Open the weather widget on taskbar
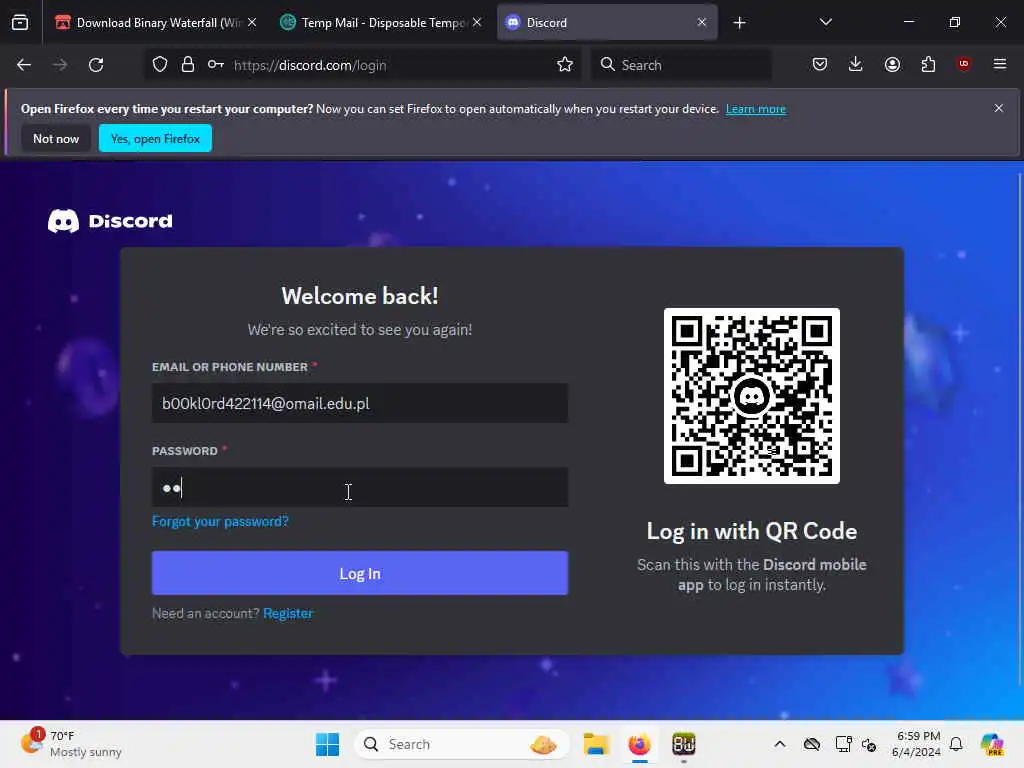Screen dimensions: 1024x768 (72, 744)
